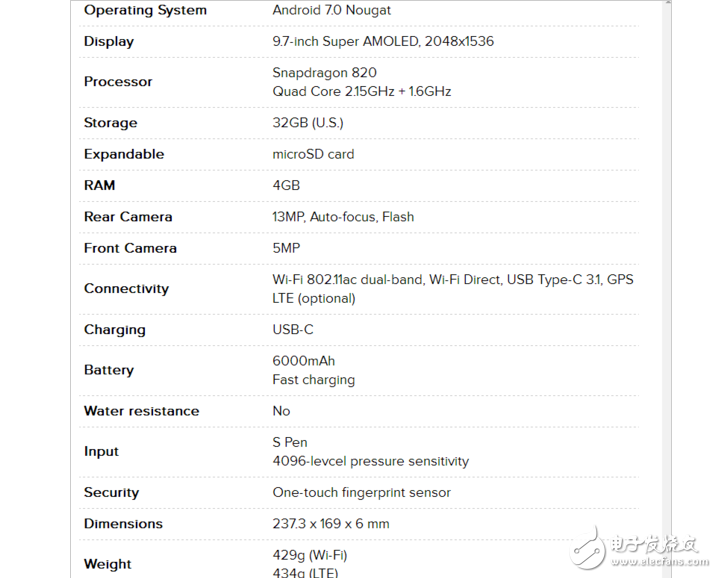Click the Display row label

click(x=109, y=42)
